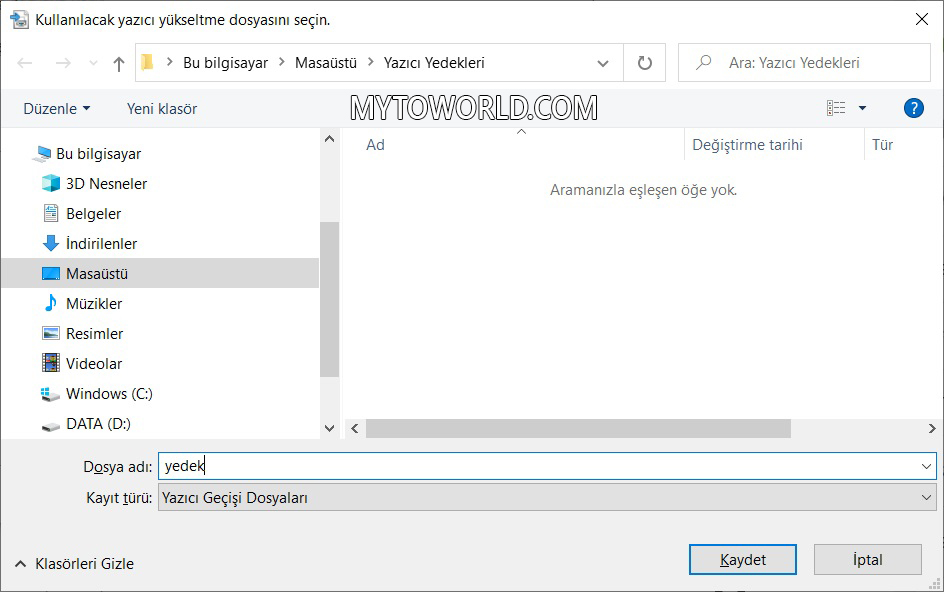
Task: Expand the Kayıt türü dropdown
Action: coord(544,496)
